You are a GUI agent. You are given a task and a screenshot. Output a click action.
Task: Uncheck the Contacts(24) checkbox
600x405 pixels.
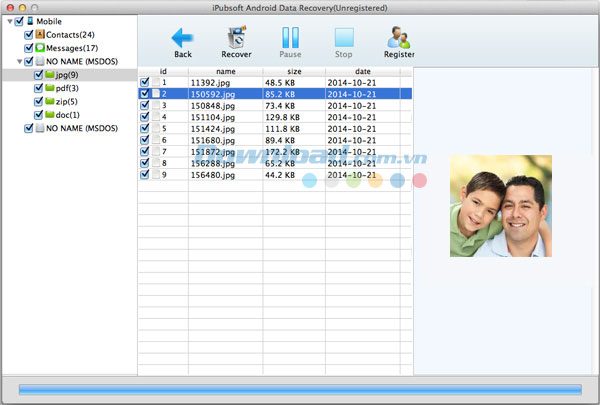tap(29, 34)
